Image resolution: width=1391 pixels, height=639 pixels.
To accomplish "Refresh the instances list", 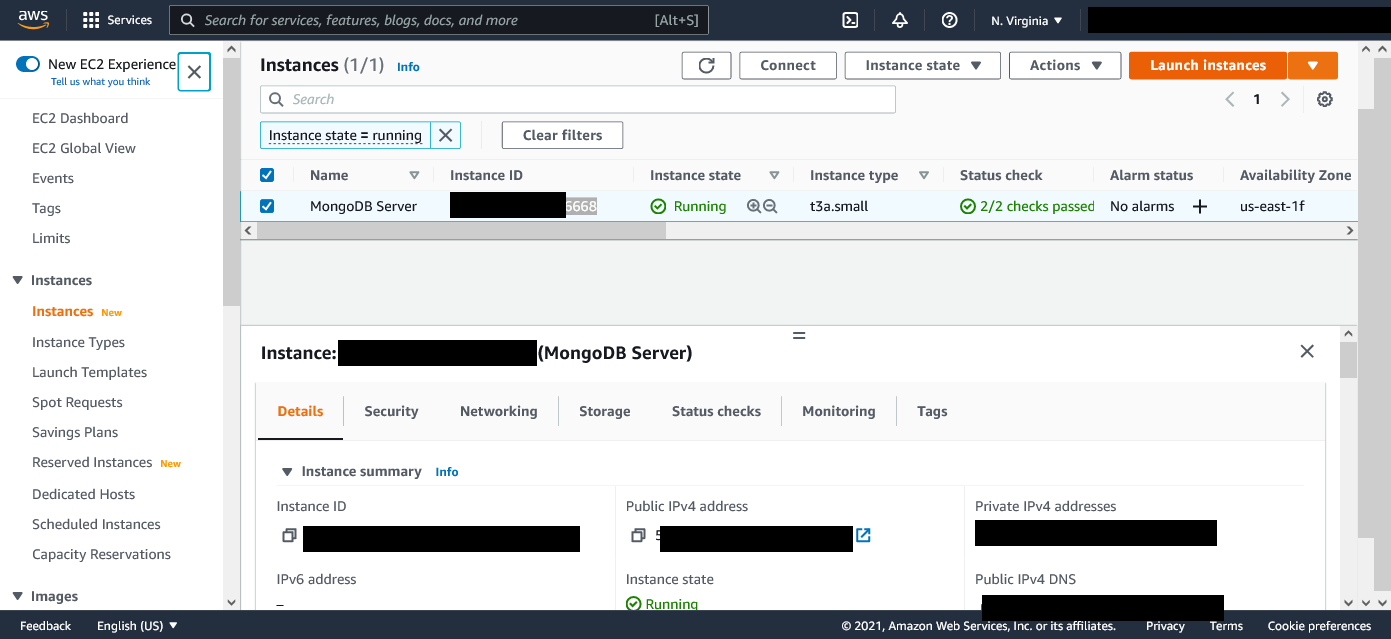I will click(707, 65).
